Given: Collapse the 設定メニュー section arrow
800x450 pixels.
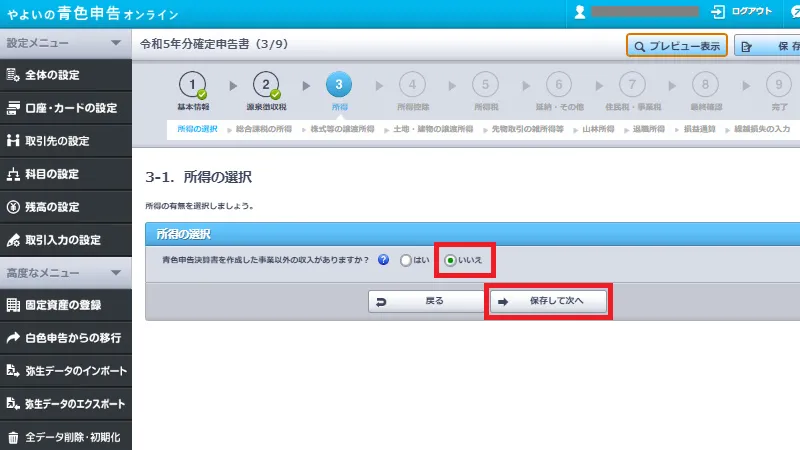Looking at the screenshot, I should pyautogui.click(x=116, y=43).
